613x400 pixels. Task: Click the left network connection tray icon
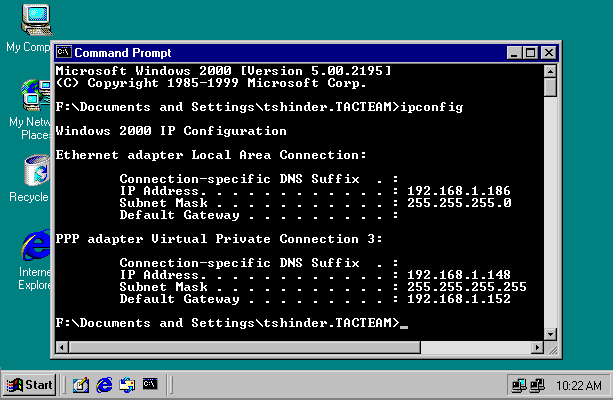point(518,384)
